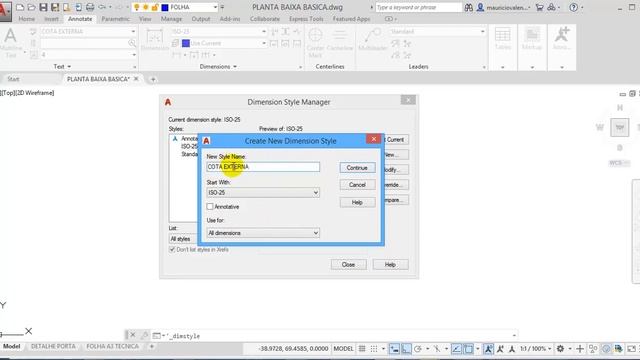Click the Help question mark icon
640x360 pixels.
(x=573, y=7)
